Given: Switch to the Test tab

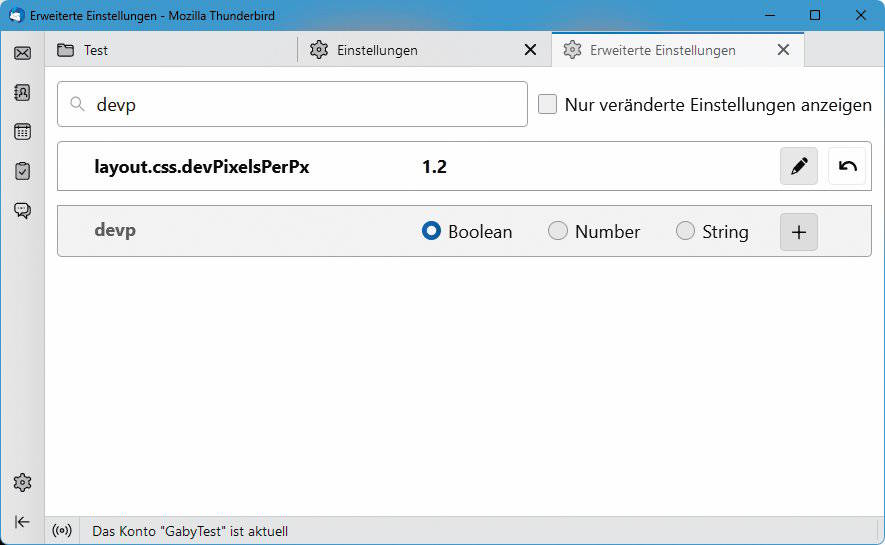Looking at the screenshot, I should pyautogui.click(x=170, y=50).
